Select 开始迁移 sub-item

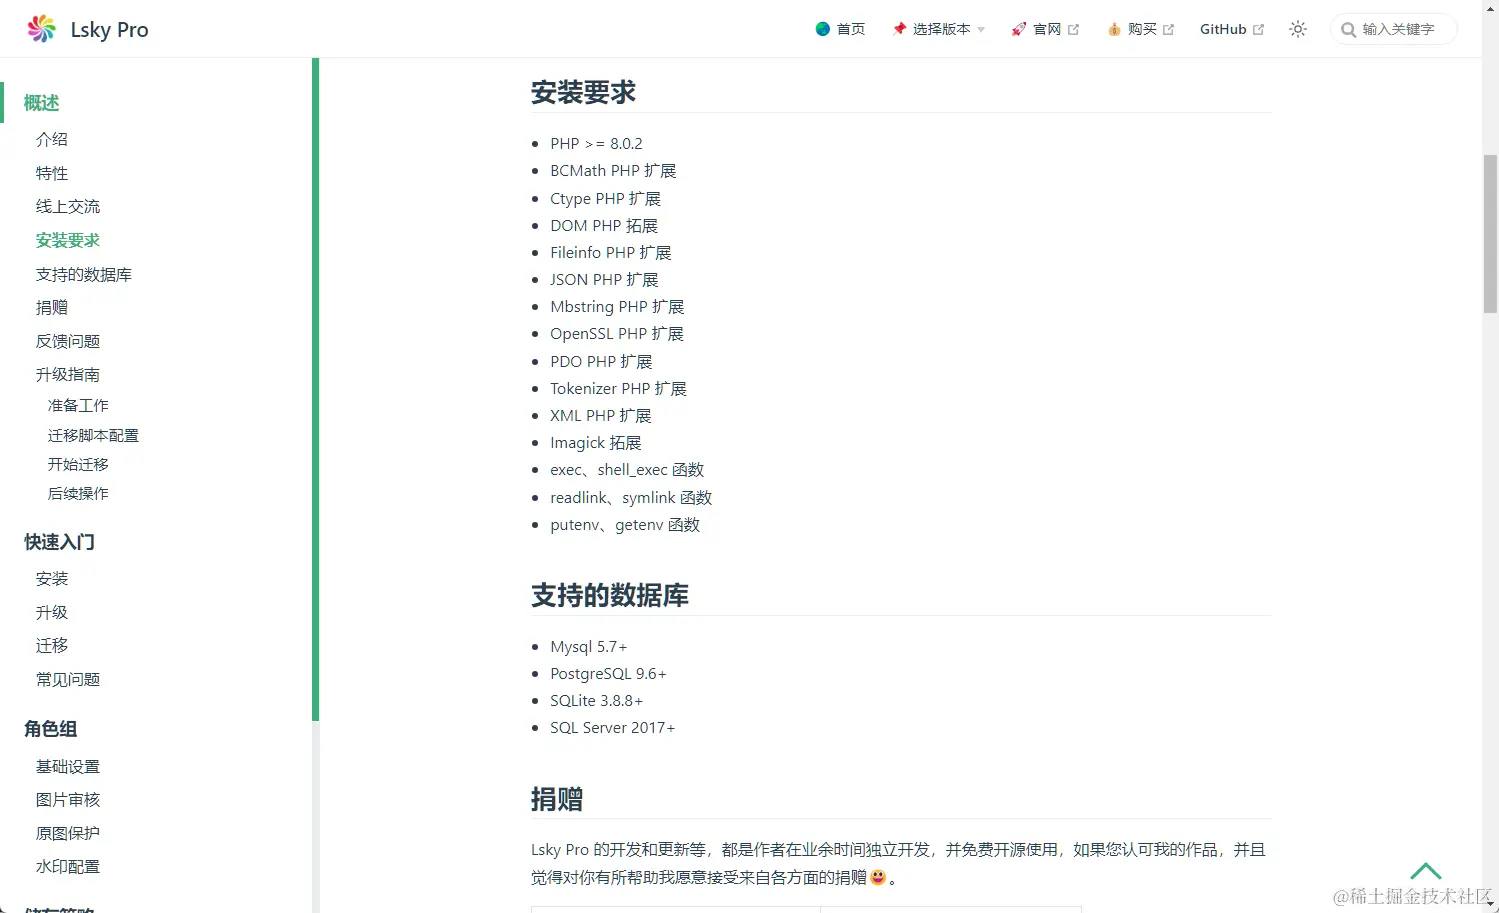78,464
